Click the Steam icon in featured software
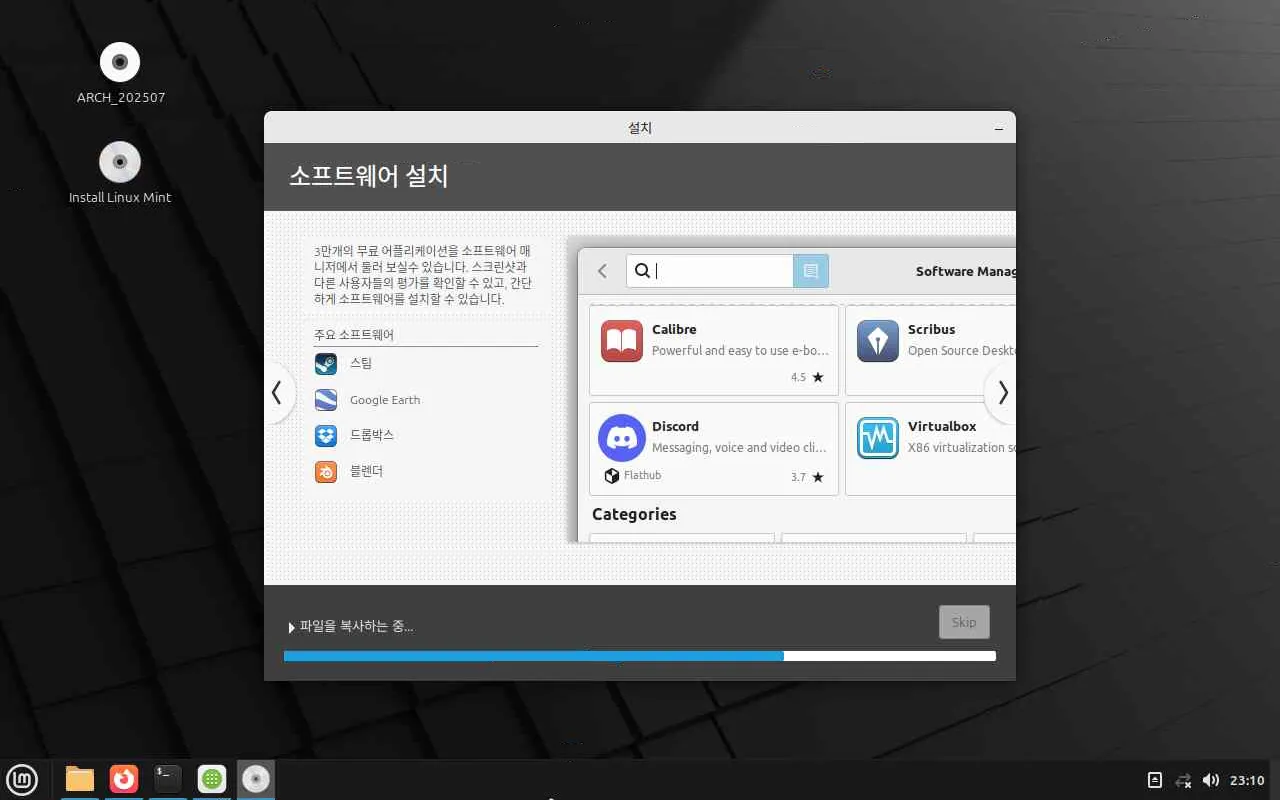The height and width of the screenshot is (800, 1280). click(326, 364)
